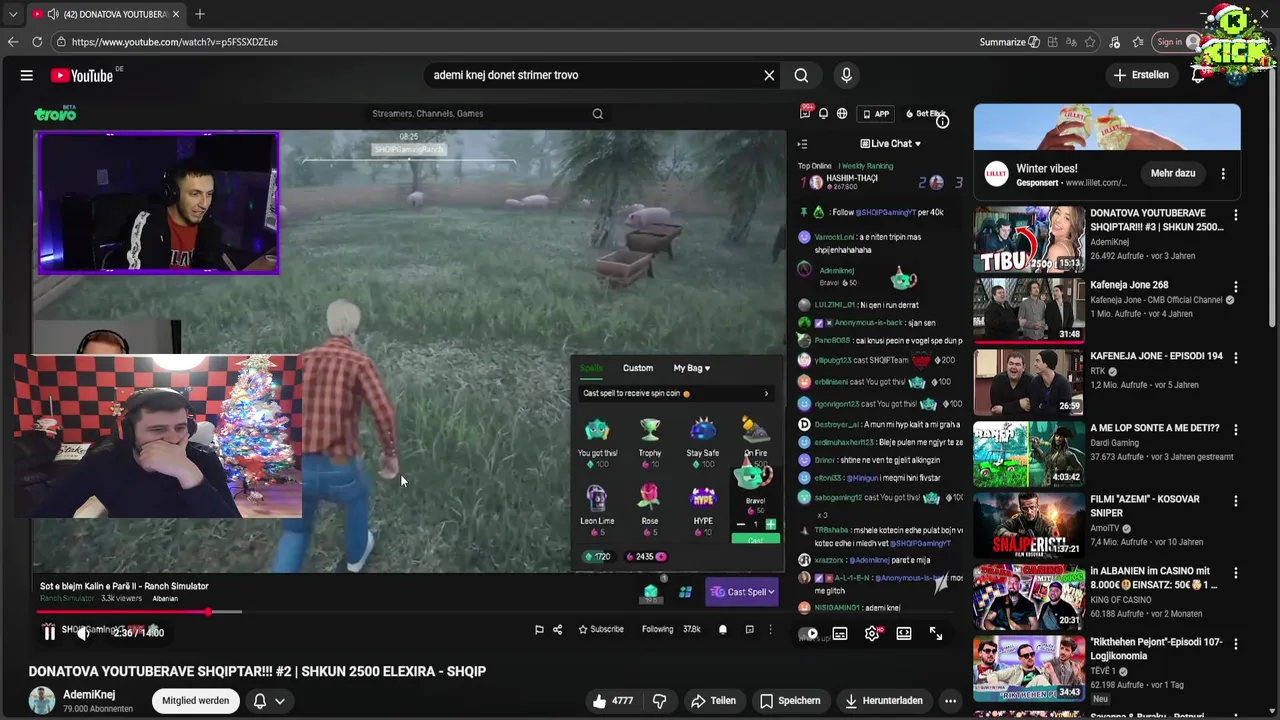
Task: Add page to favorites with star icon
Action: coord(1090,42)
